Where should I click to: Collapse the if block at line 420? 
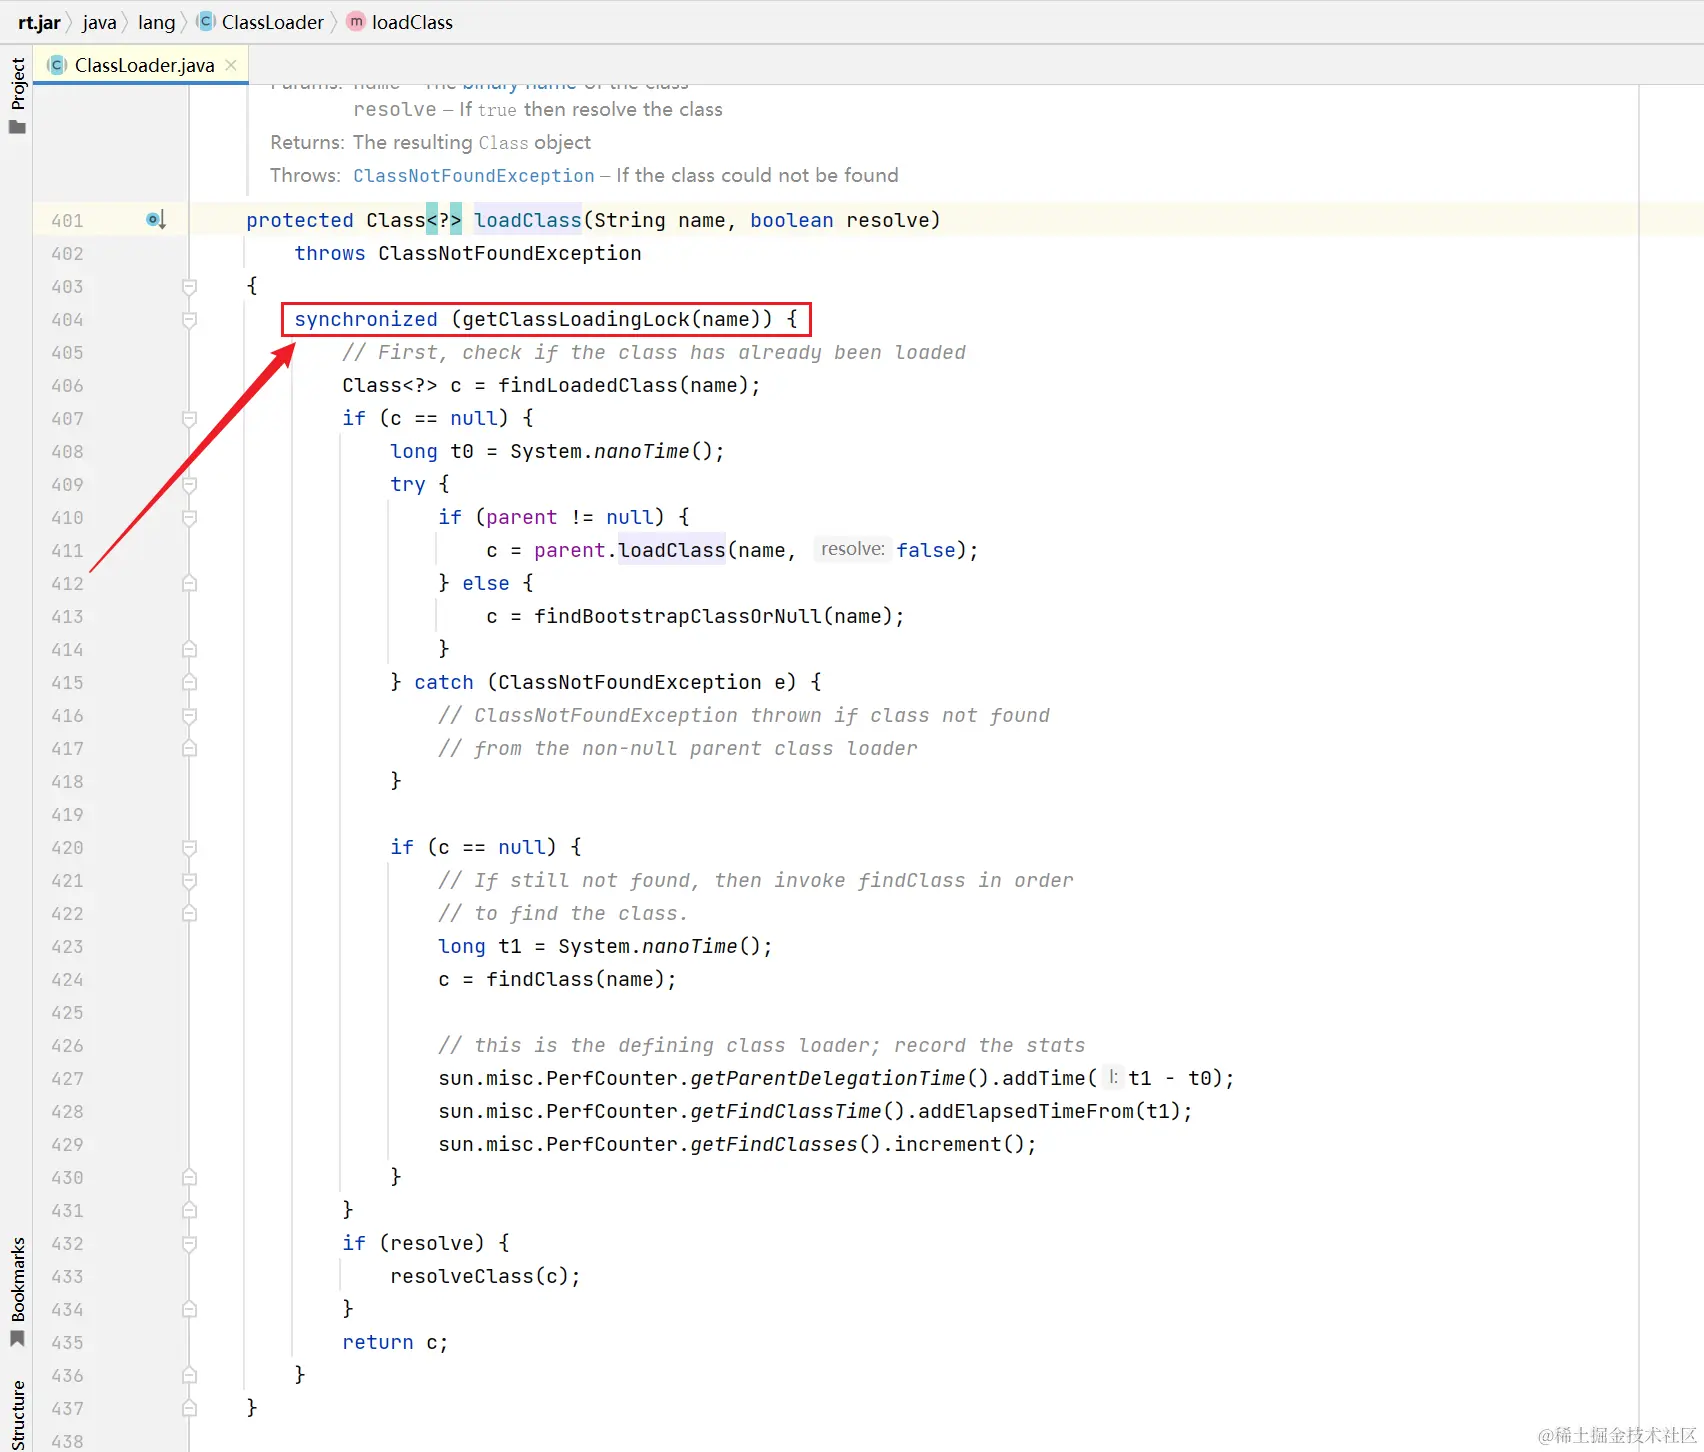[189, 848]
